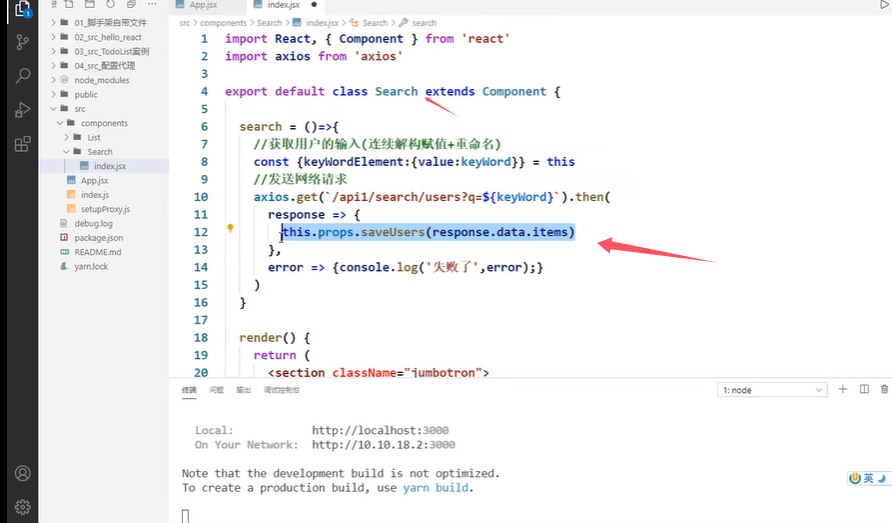
Task: Click the New Folder icon in explorer header
Action: [x=89, y=4]
